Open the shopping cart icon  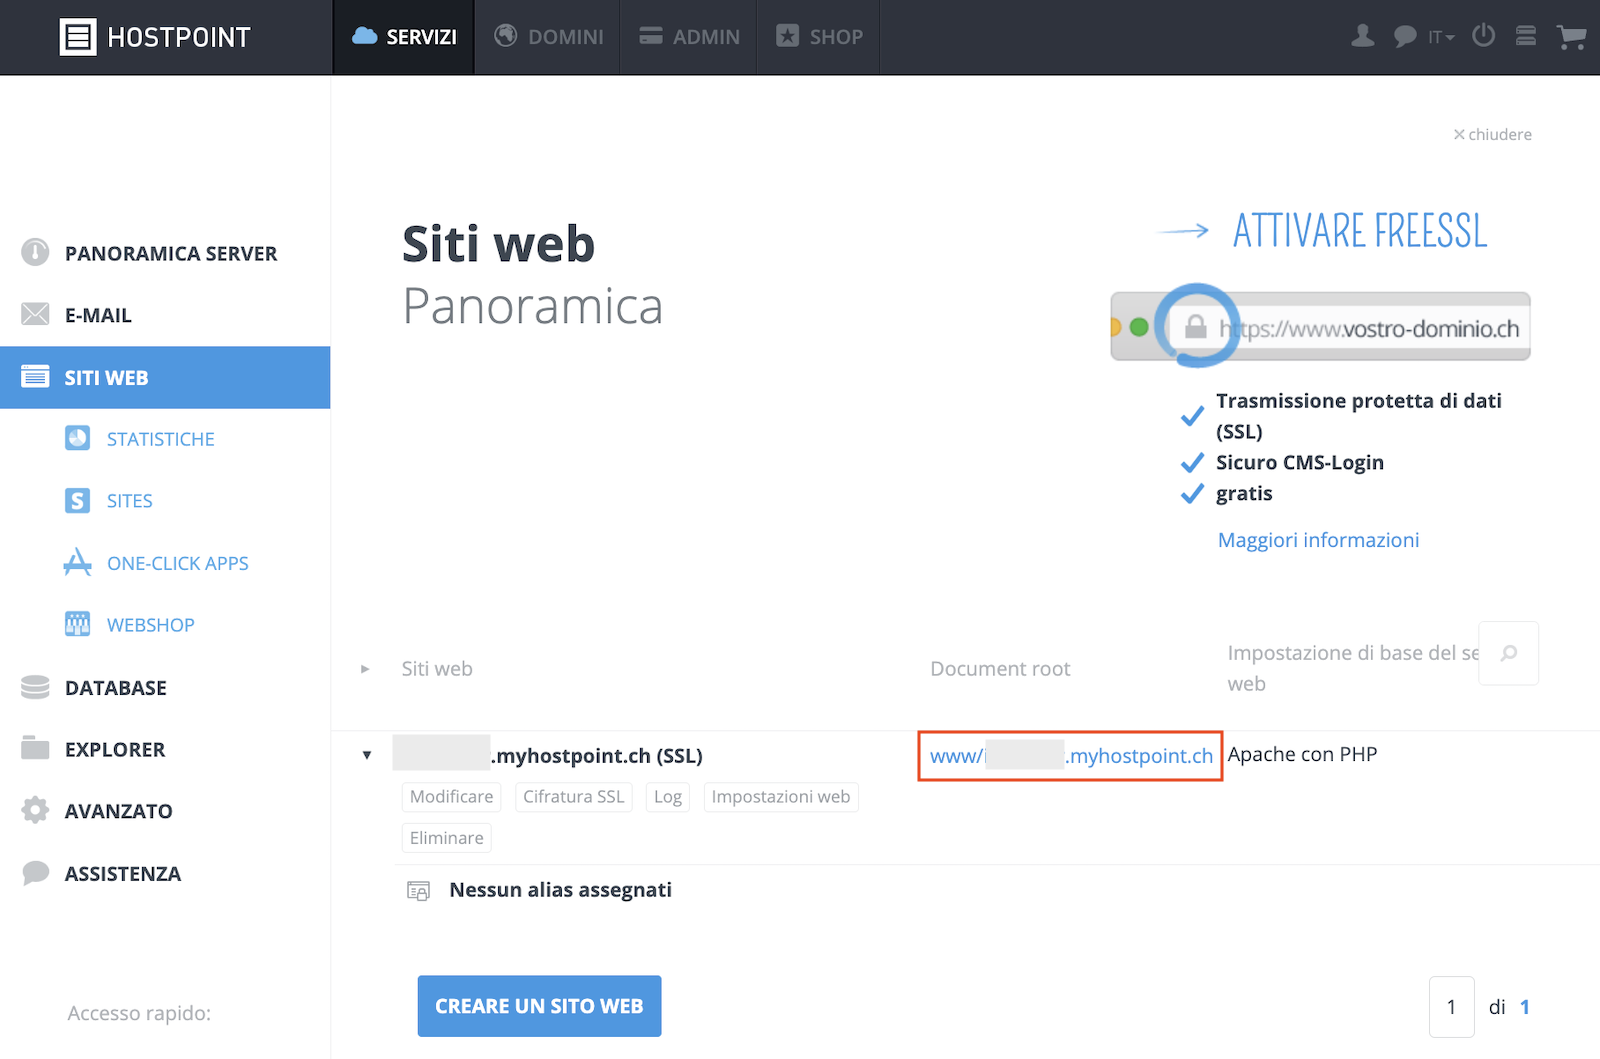(1572, 37)
